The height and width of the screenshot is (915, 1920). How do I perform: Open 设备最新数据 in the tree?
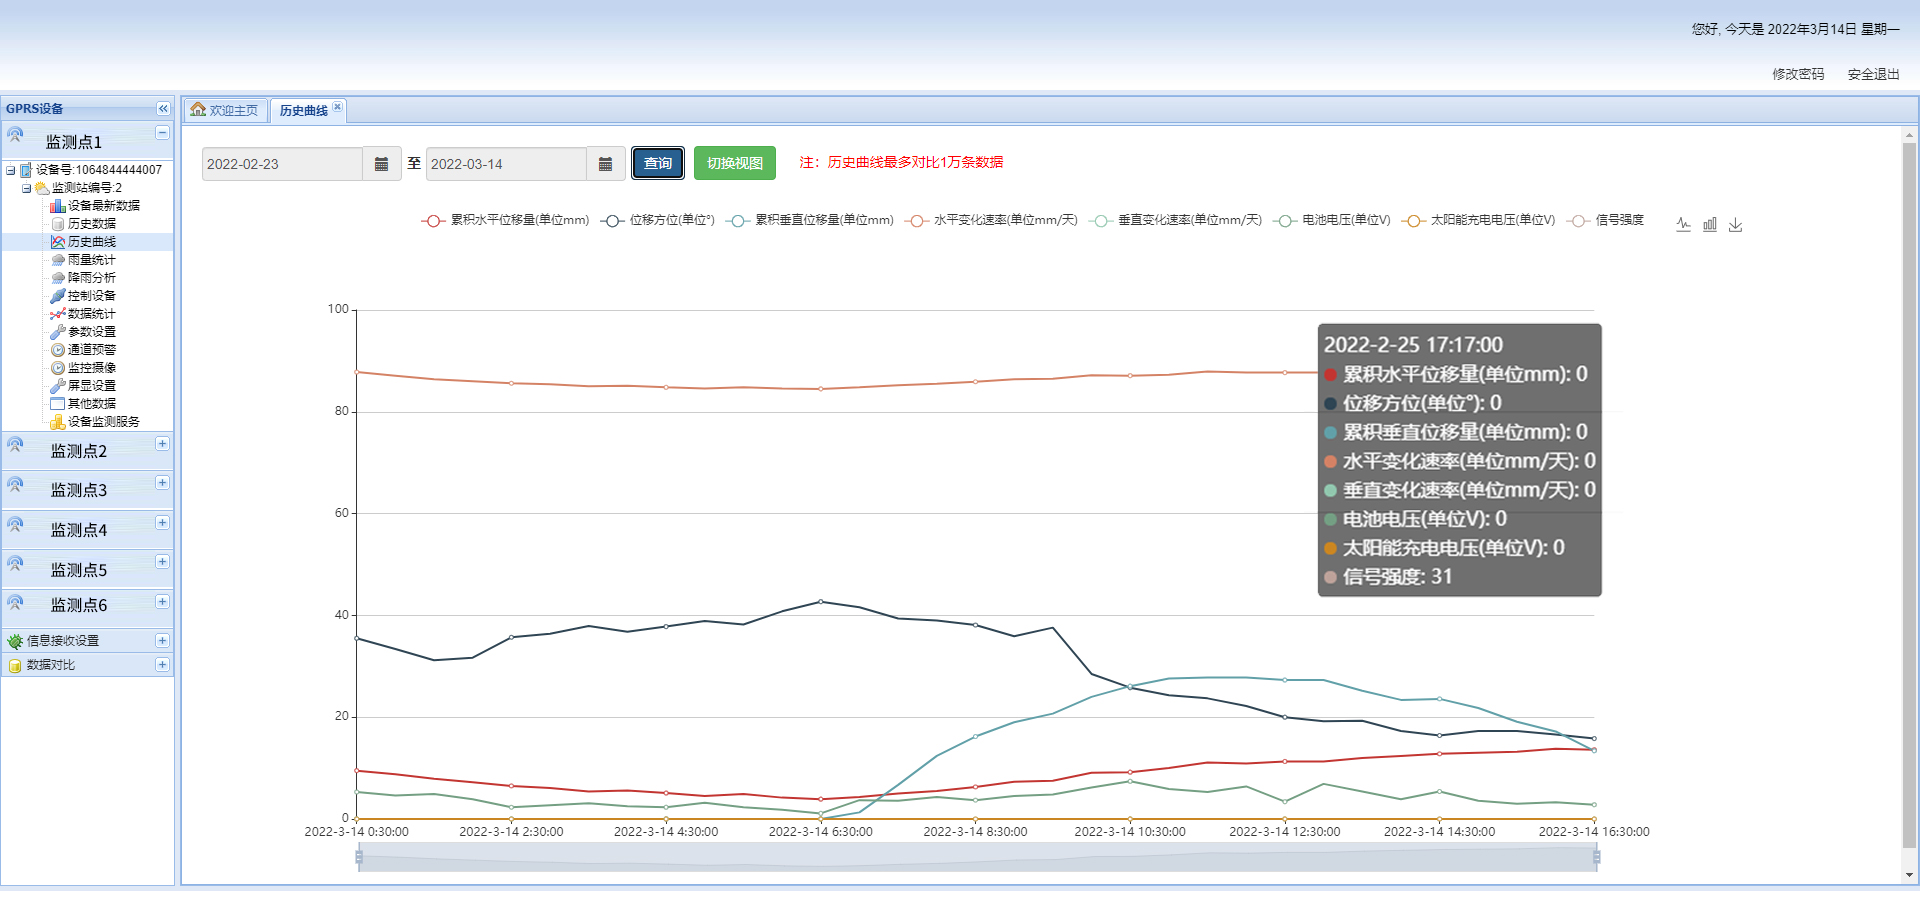(103, 206)
